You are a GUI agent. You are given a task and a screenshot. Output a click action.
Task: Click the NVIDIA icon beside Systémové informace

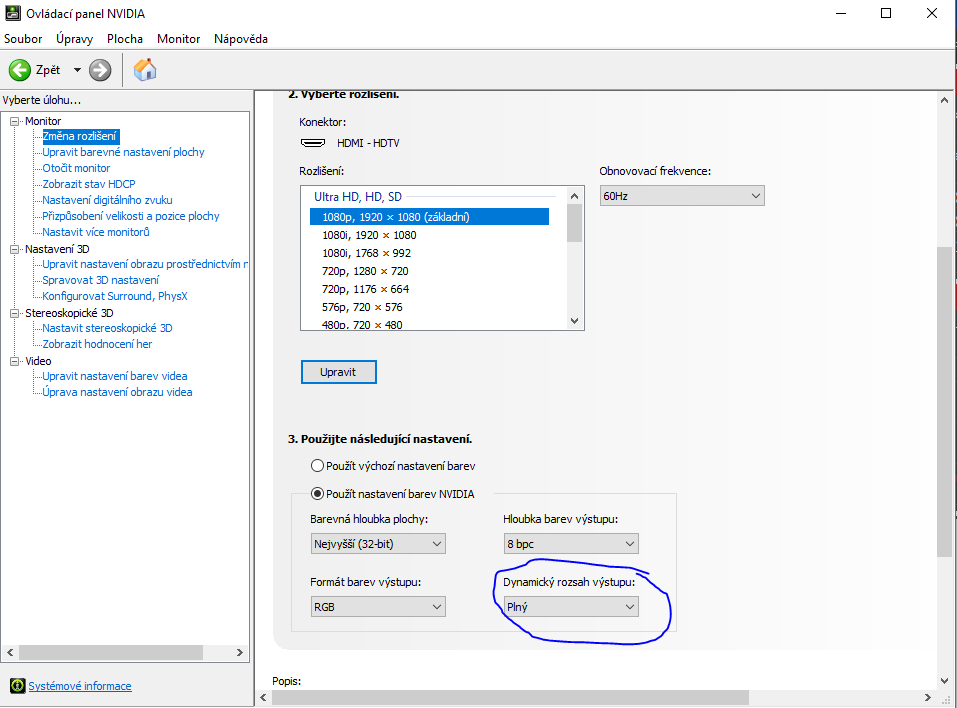point(18,685)
